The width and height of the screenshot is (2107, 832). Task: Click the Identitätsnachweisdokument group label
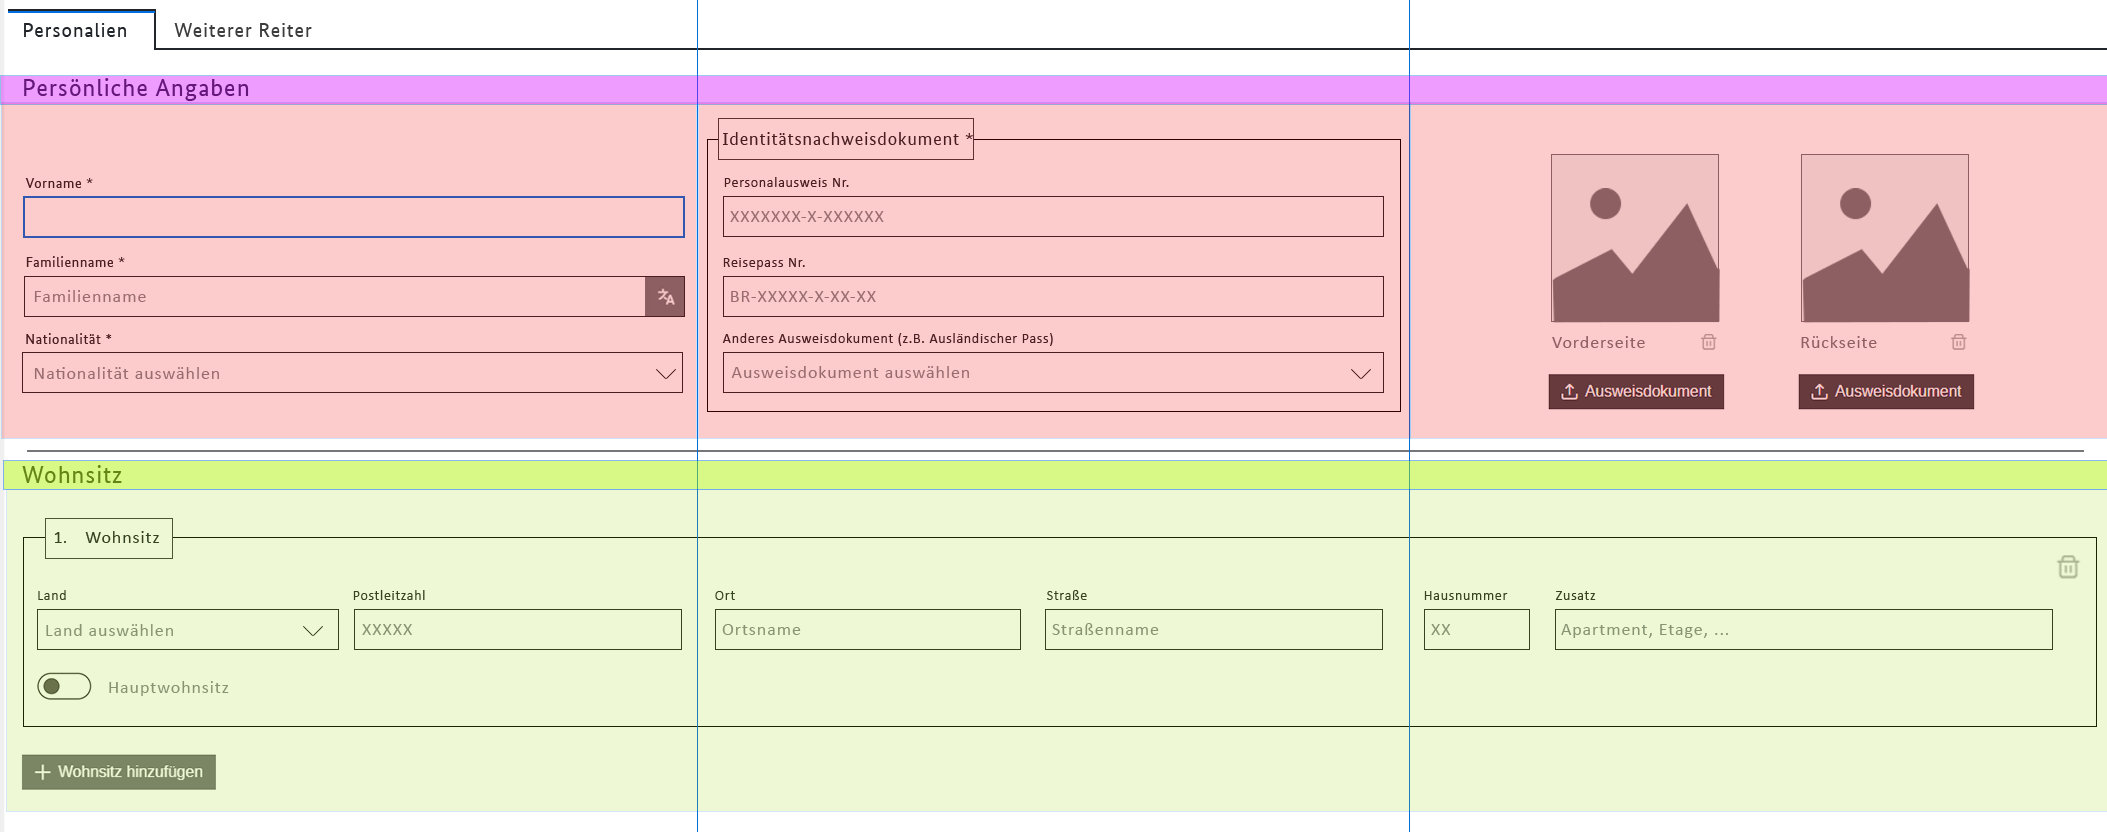[x=846, y=139]
